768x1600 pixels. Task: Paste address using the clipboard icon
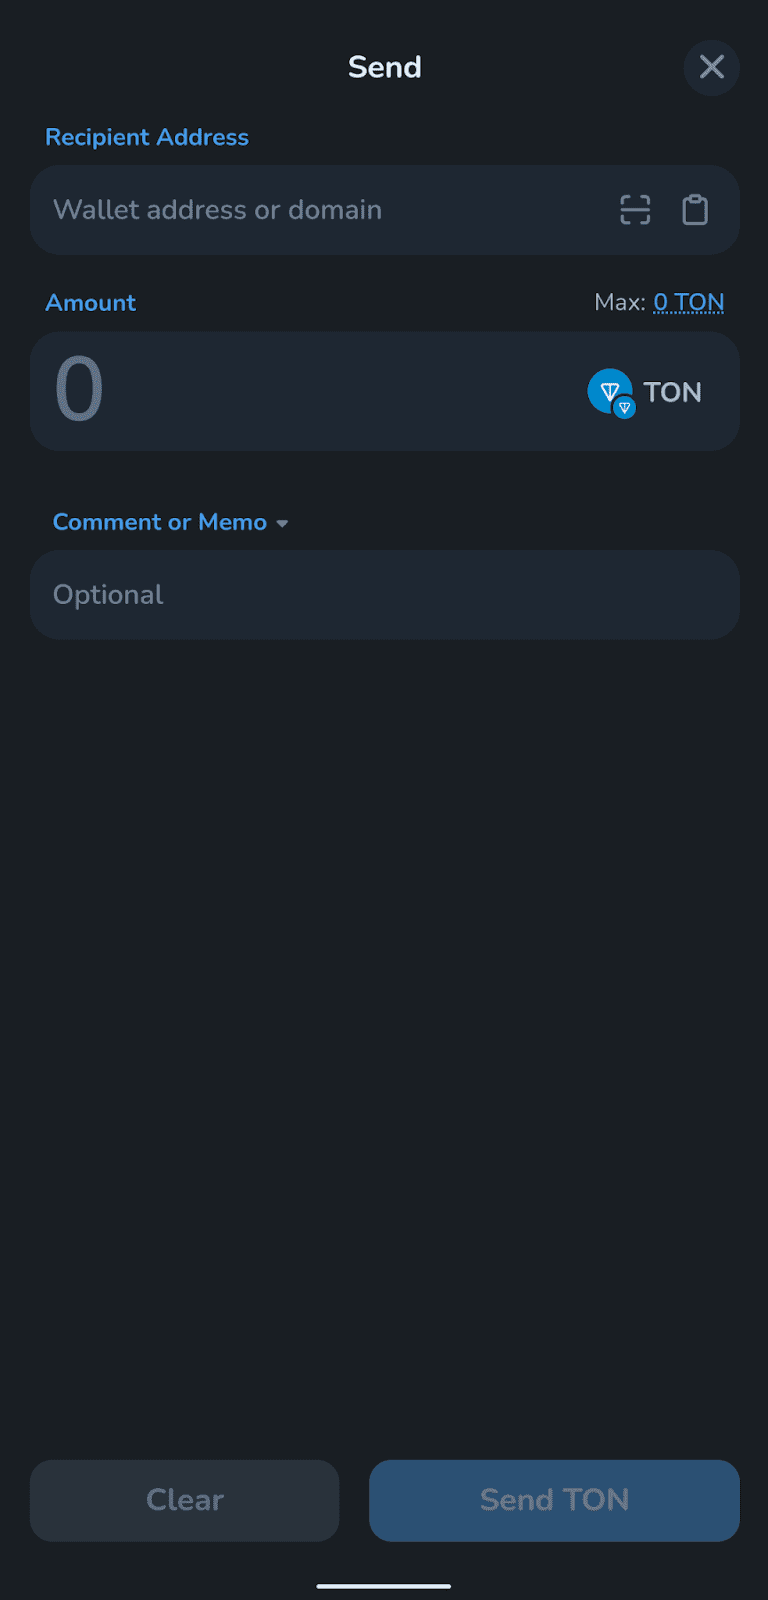[695, 210]
